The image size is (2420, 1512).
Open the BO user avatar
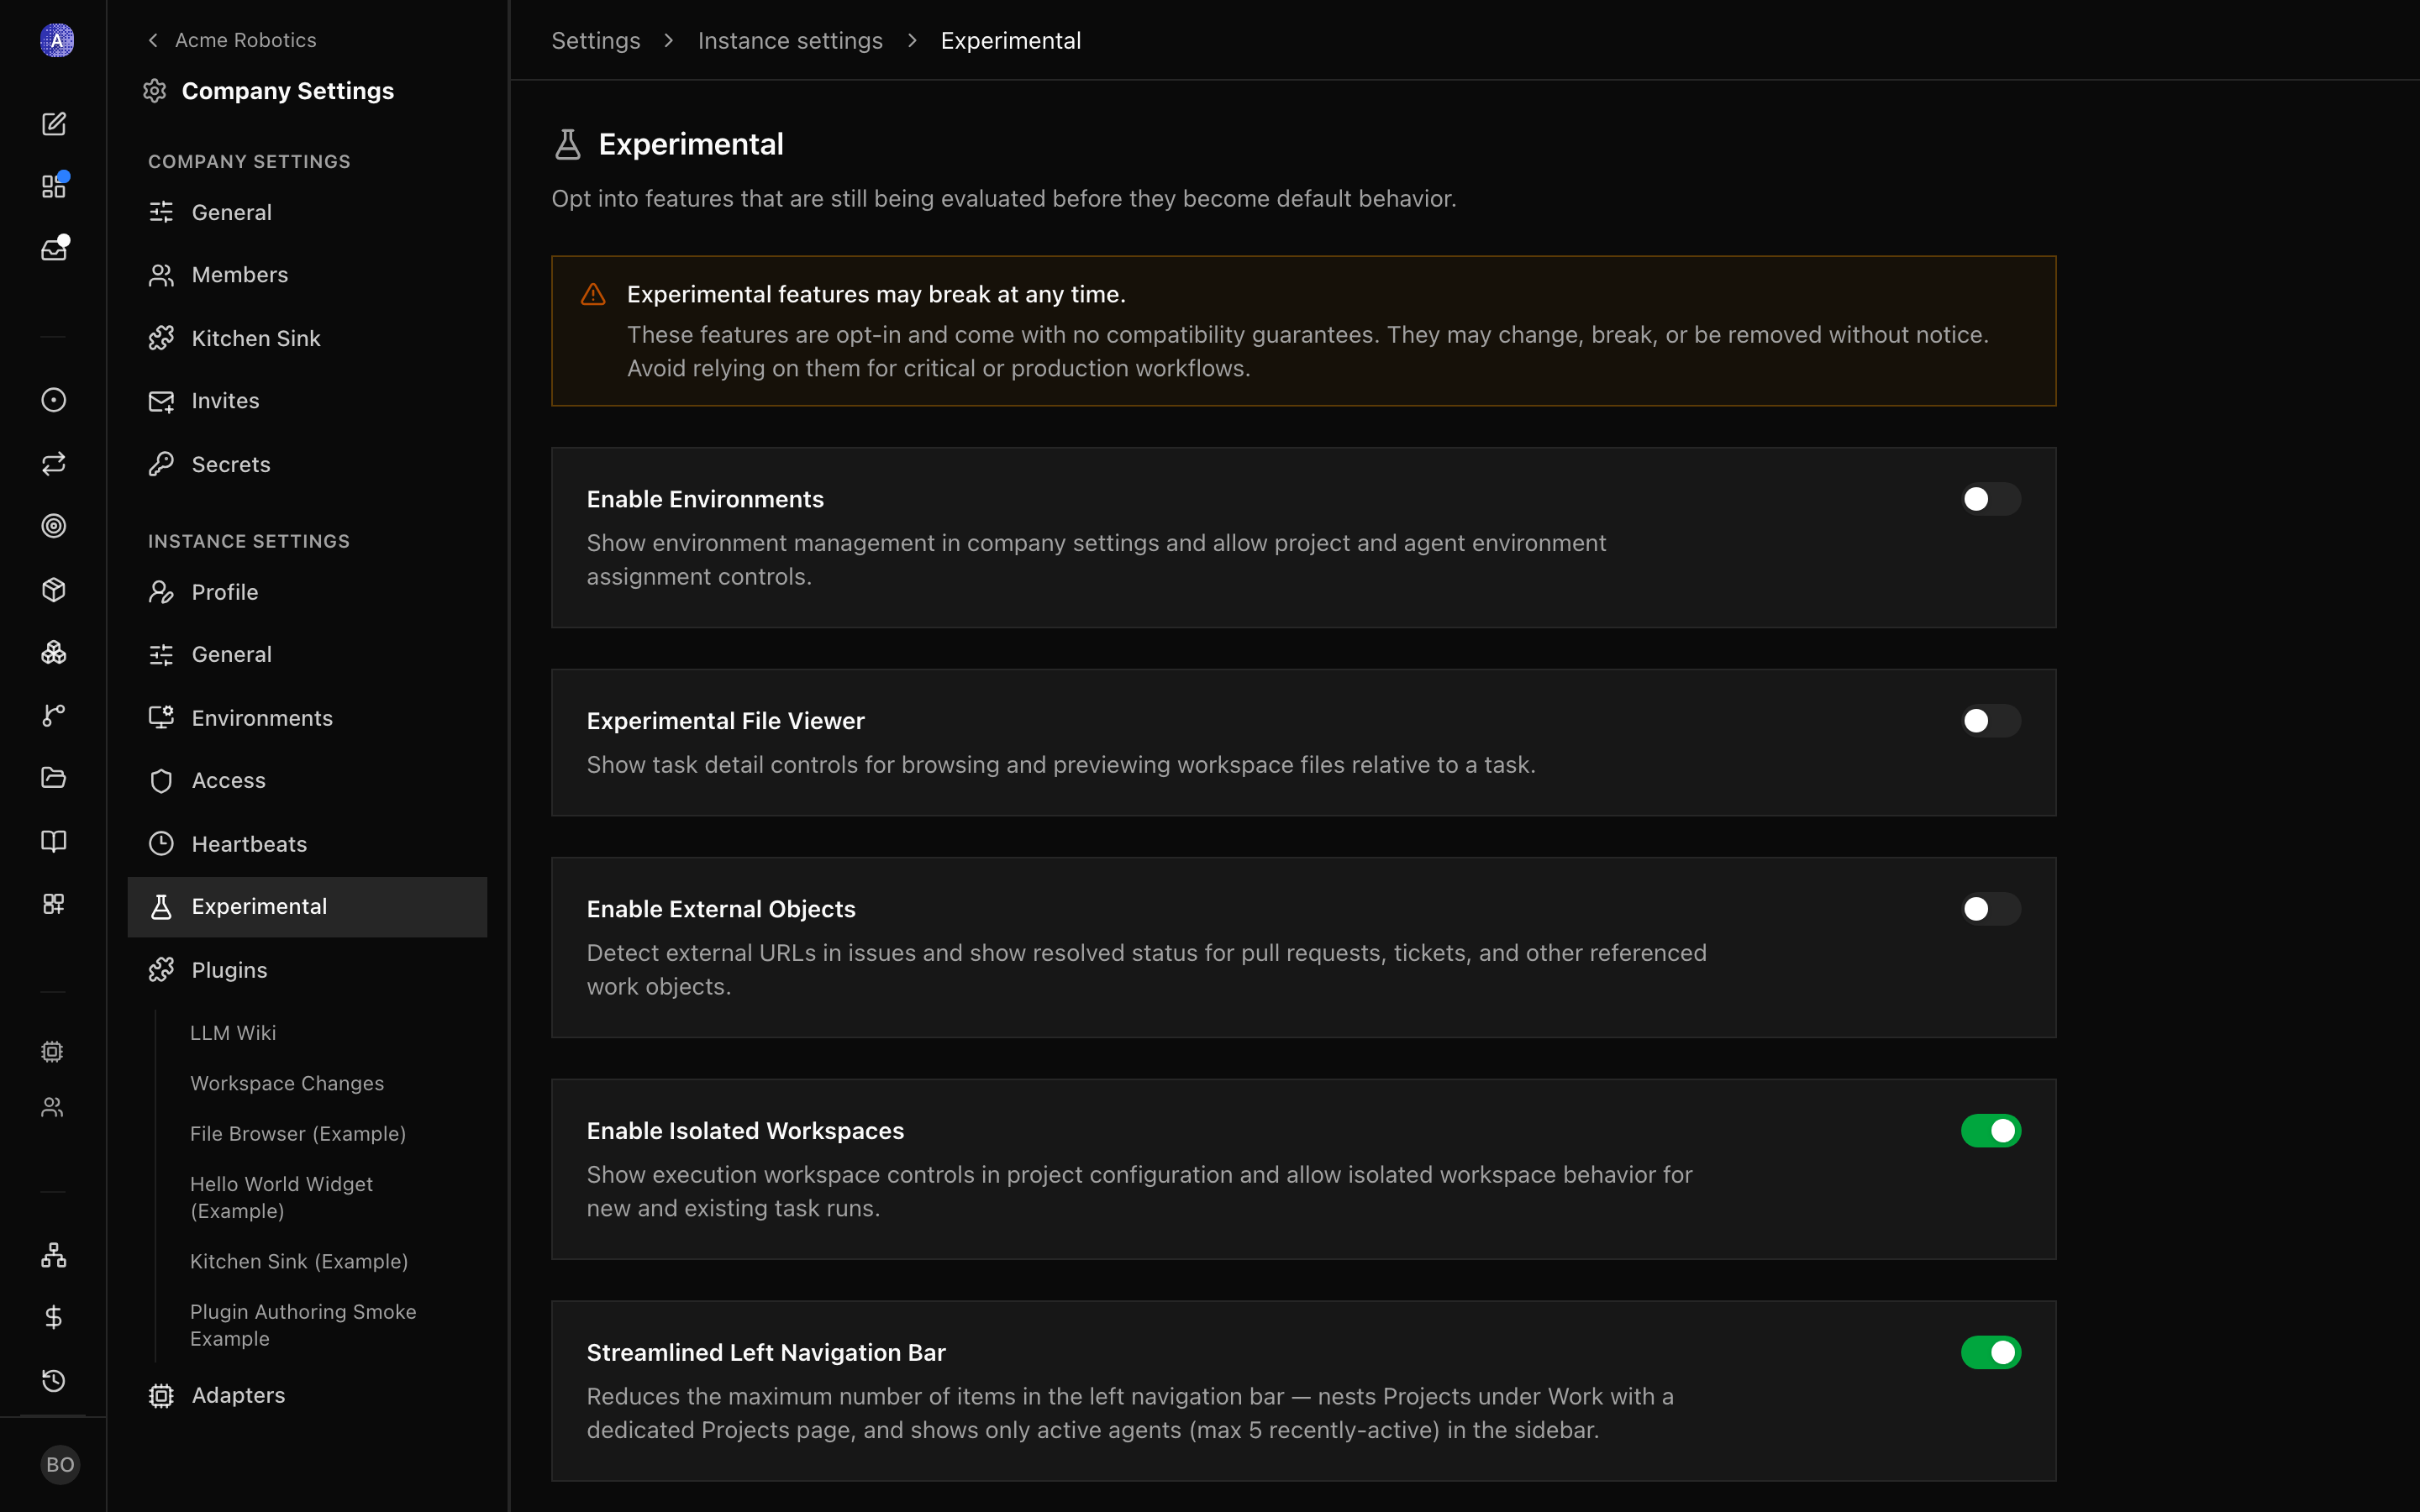(60, 1465)
